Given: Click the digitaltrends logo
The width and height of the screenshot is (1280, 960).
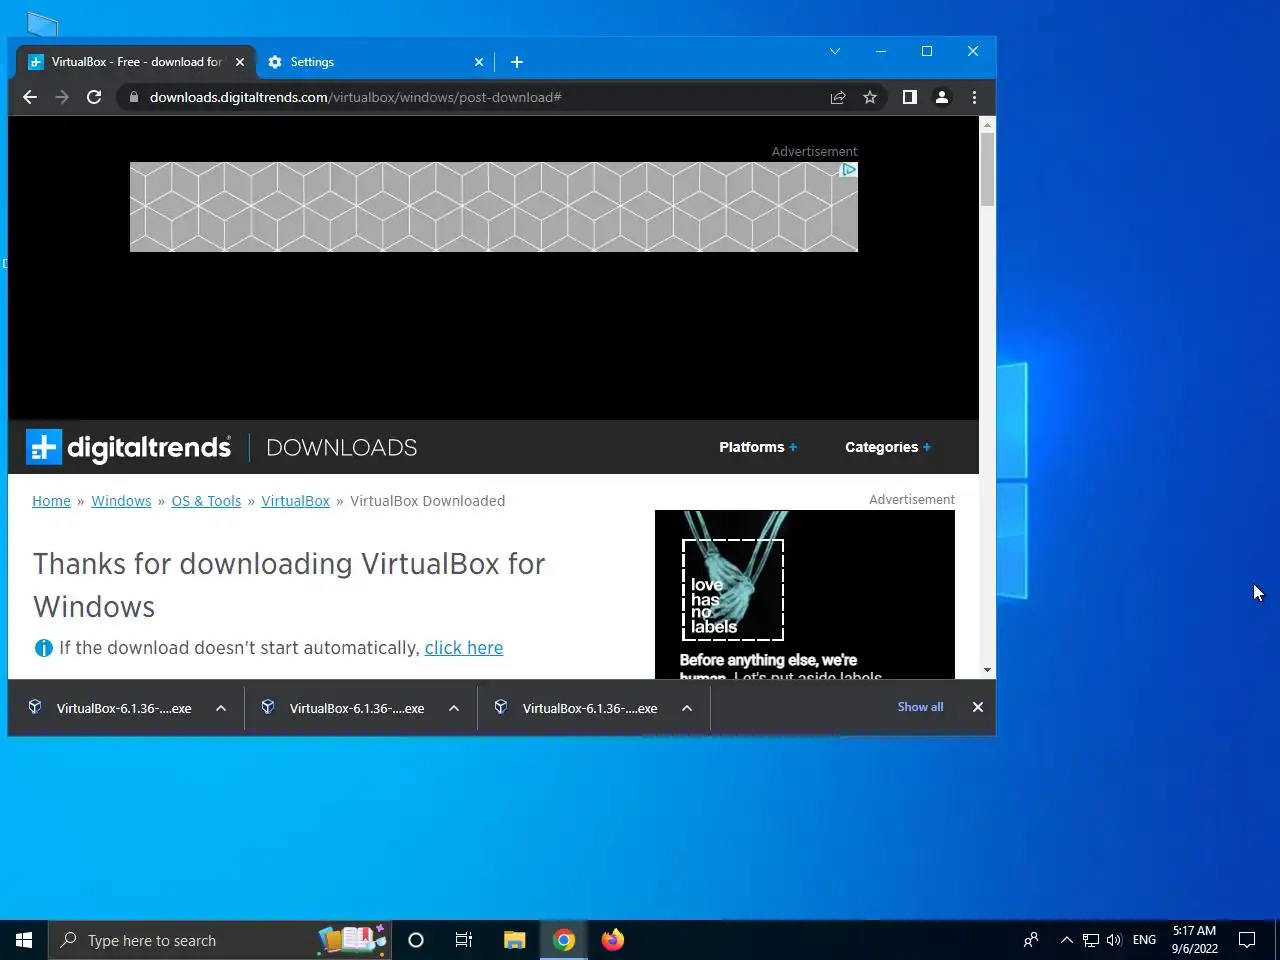Looking at the screenshot, I should (x=129, y=447).
